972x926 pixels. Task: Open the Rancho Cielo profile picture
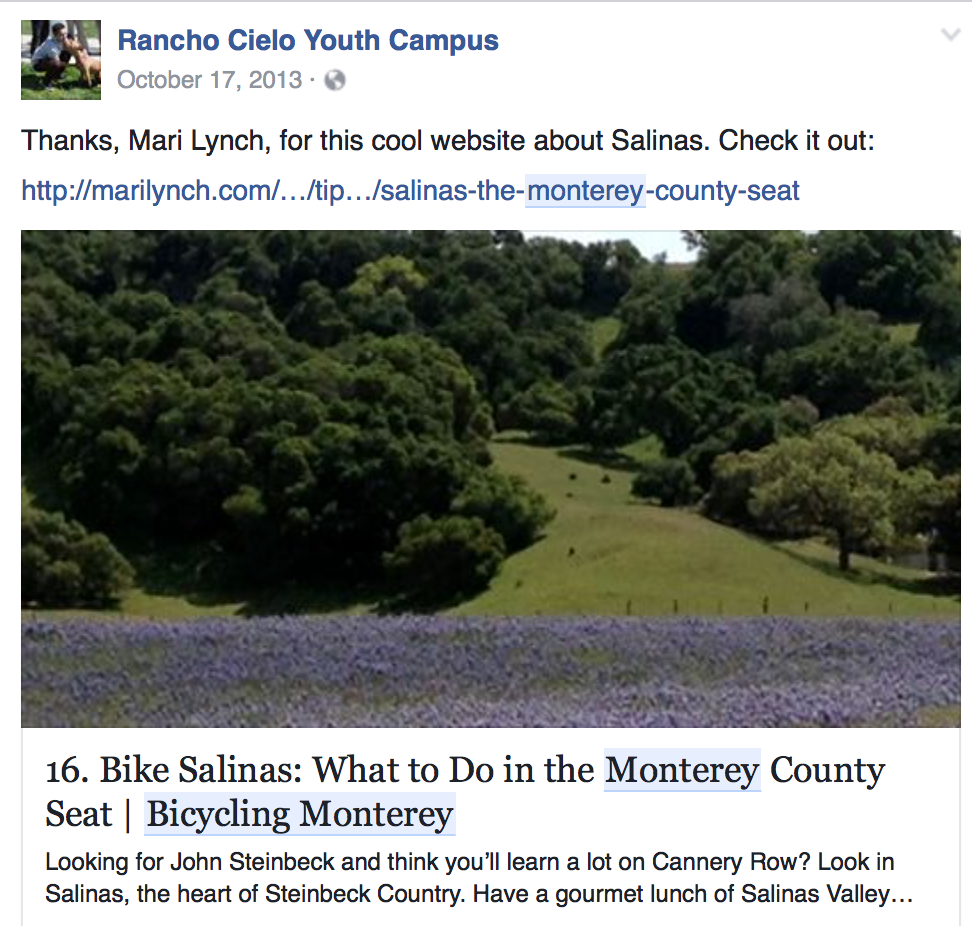[61, 60]
